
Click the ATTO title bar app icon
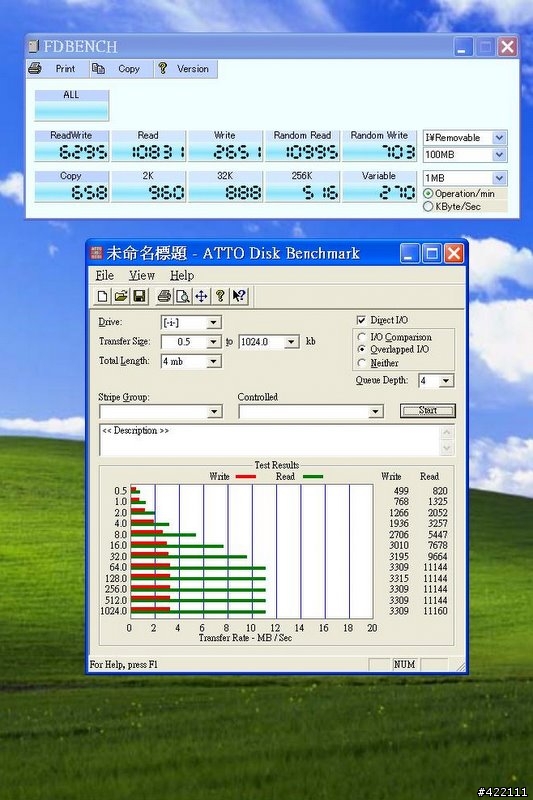(96, 253)
